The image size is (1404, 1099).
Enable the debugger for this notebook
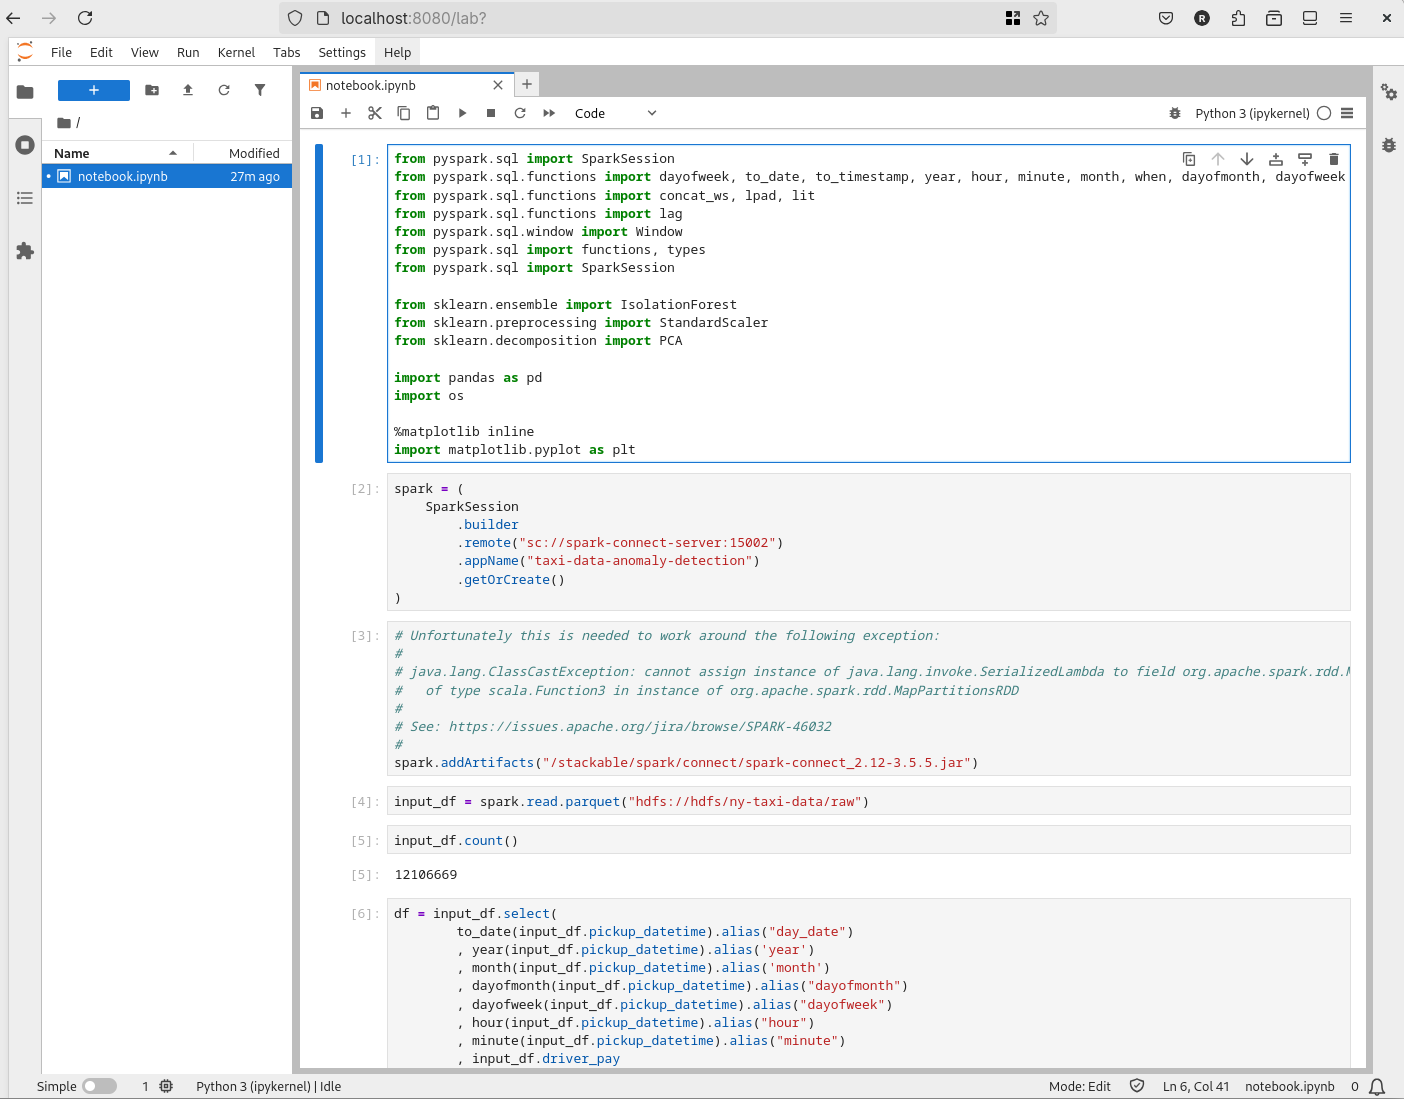1174,113
